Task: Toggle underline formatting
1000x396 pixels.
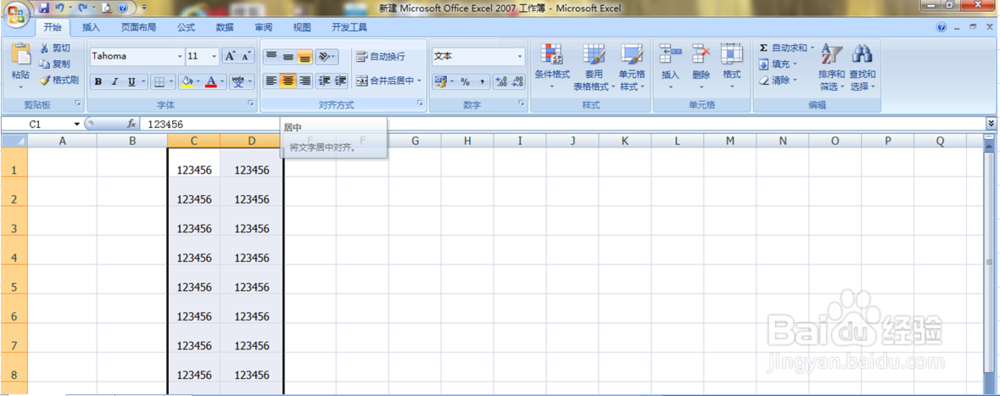Action: 131,82
